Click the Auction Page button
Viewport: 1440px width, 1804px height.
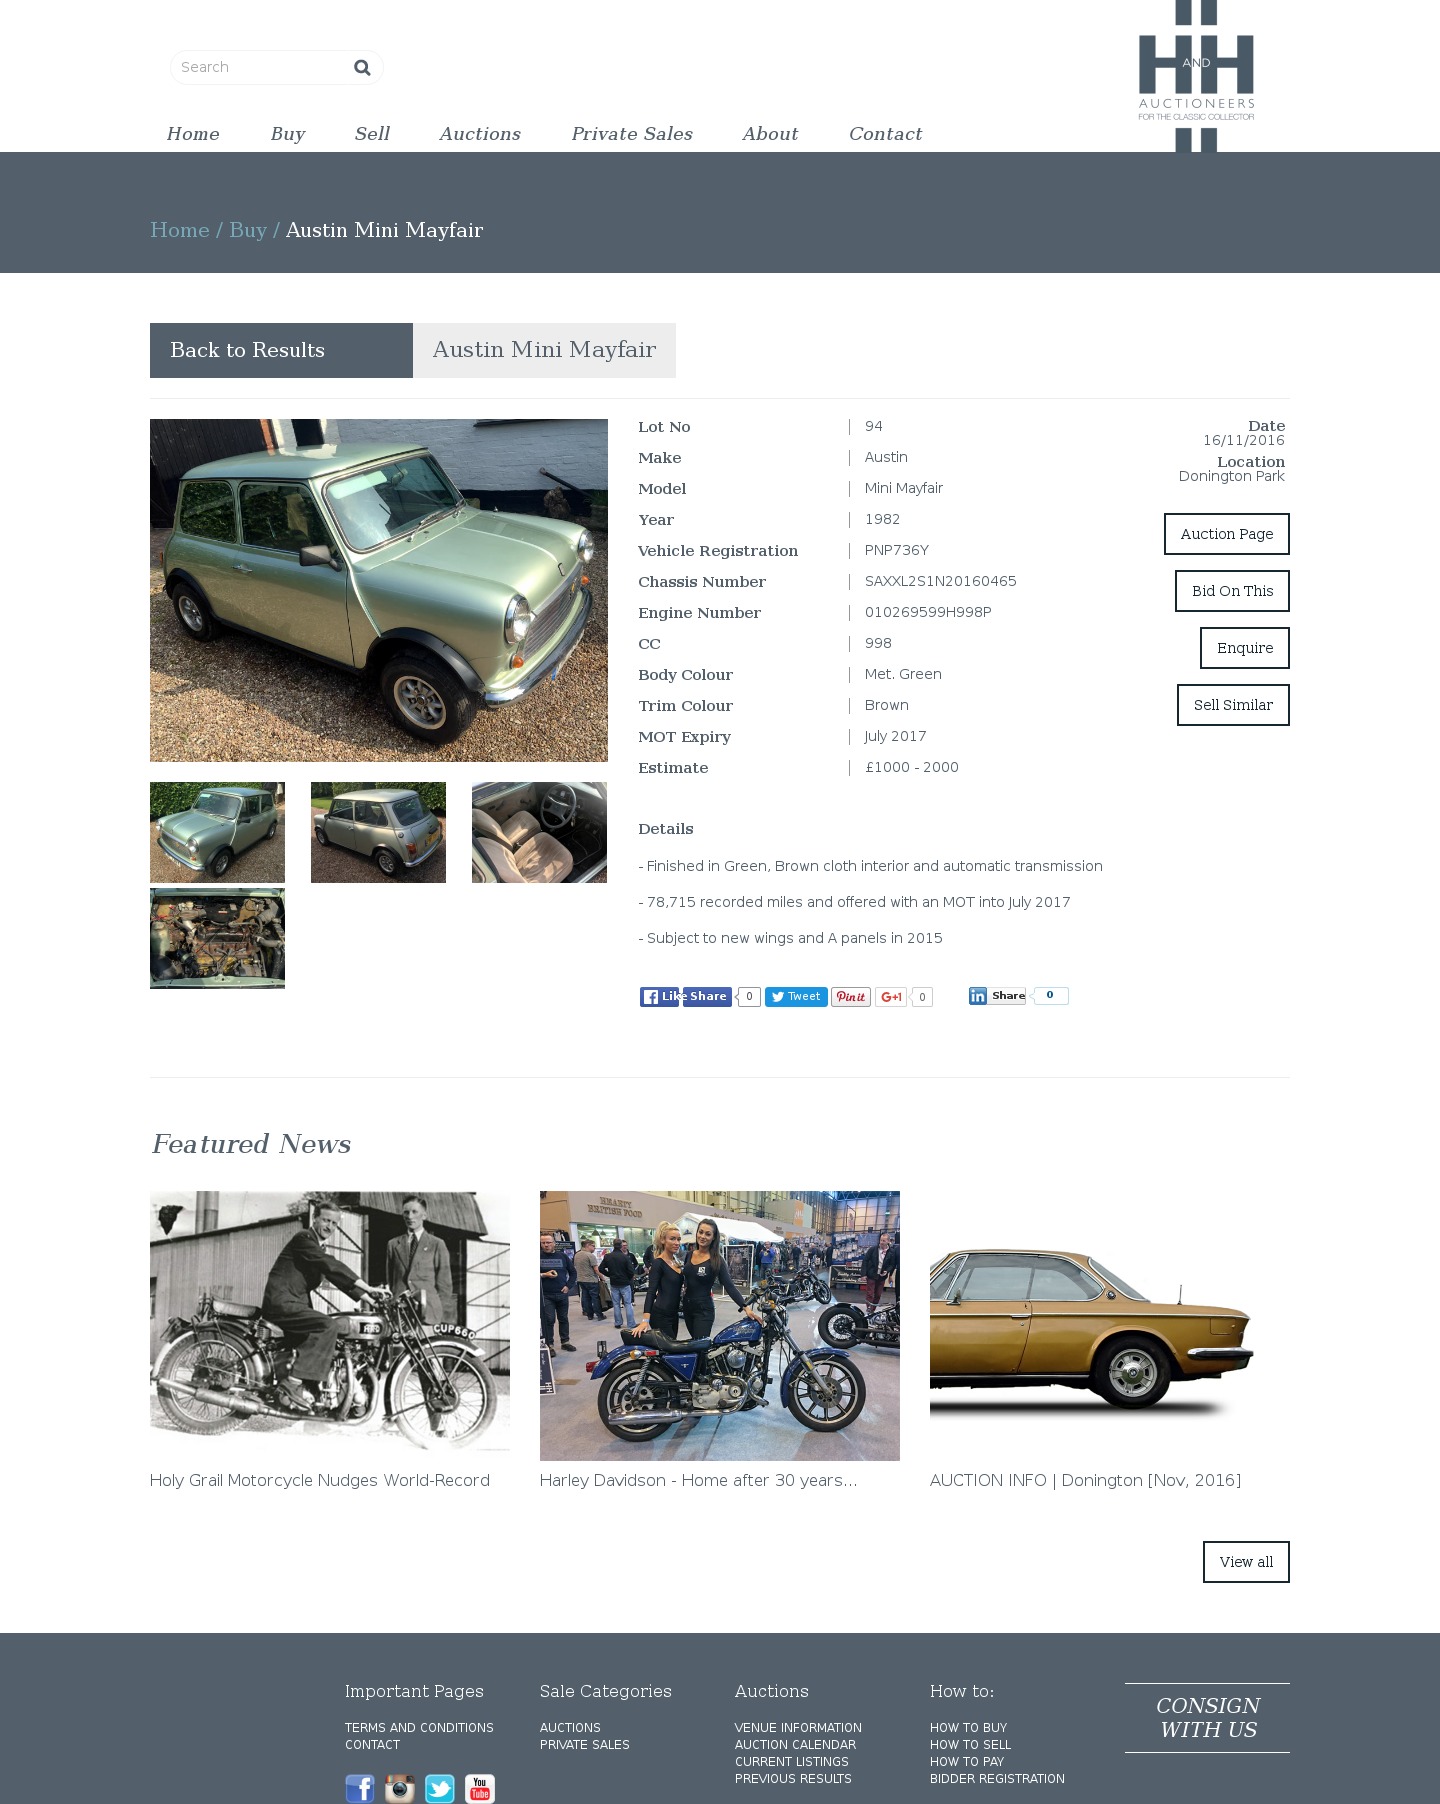pos(1227,534)
